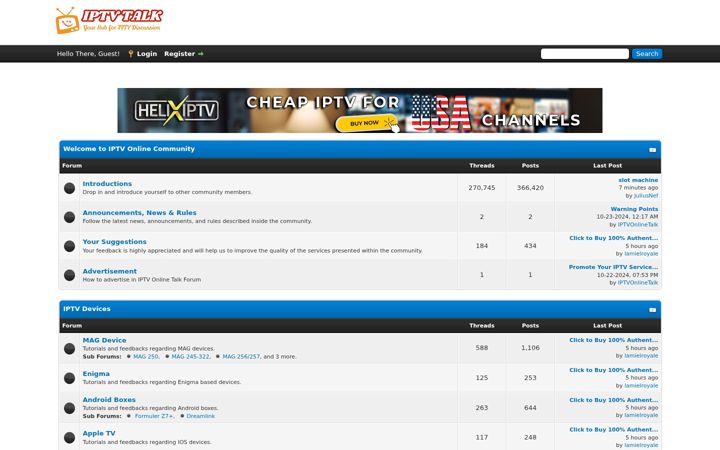Click the Enigma thread count 125
This screenshot has height=450, width=720.
482,378
